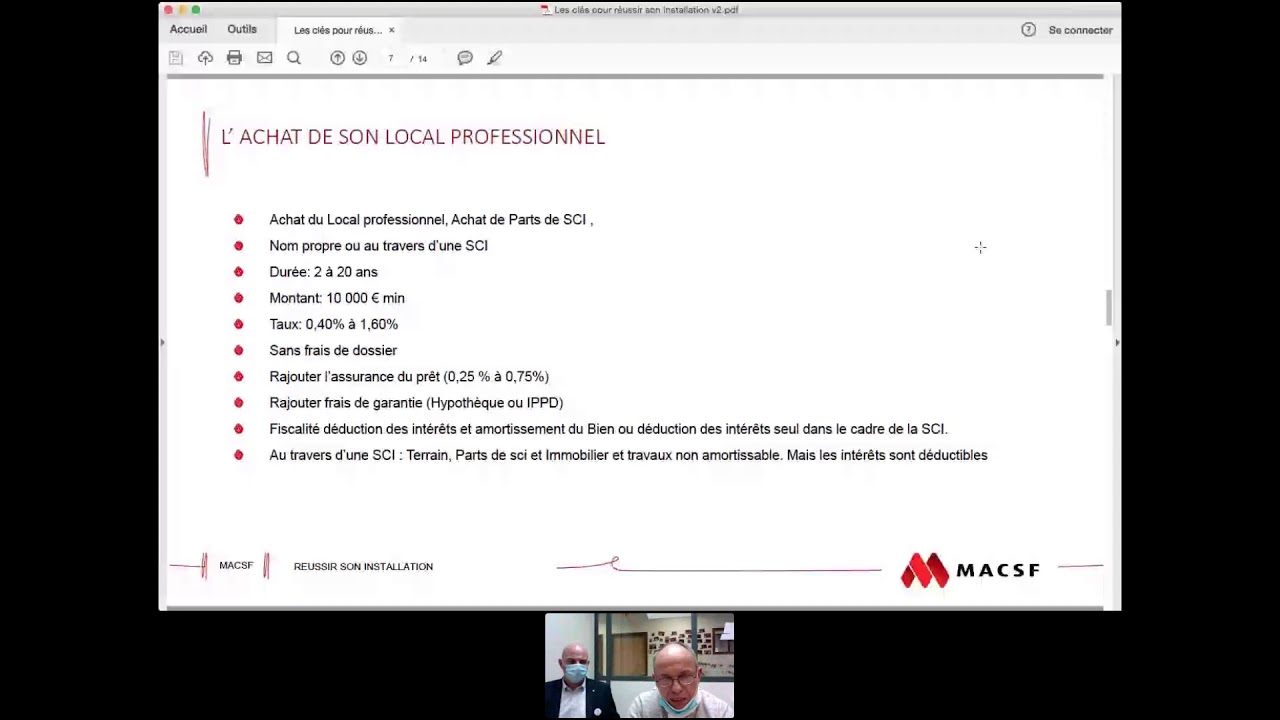Click the cloud upload icon
Image resolution: width=1280 pixels, height=720 pixels.
[x=205, y=58]
